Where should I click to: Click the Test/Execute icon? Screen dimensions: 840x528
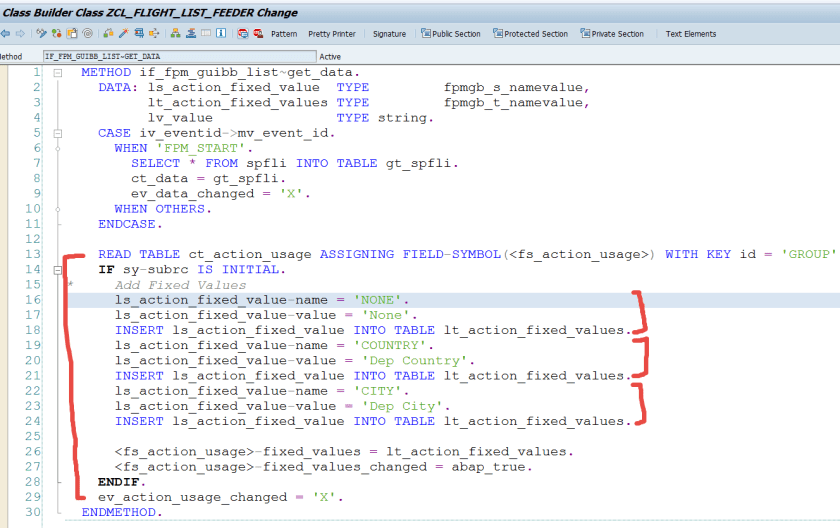(x=139, y=33)
